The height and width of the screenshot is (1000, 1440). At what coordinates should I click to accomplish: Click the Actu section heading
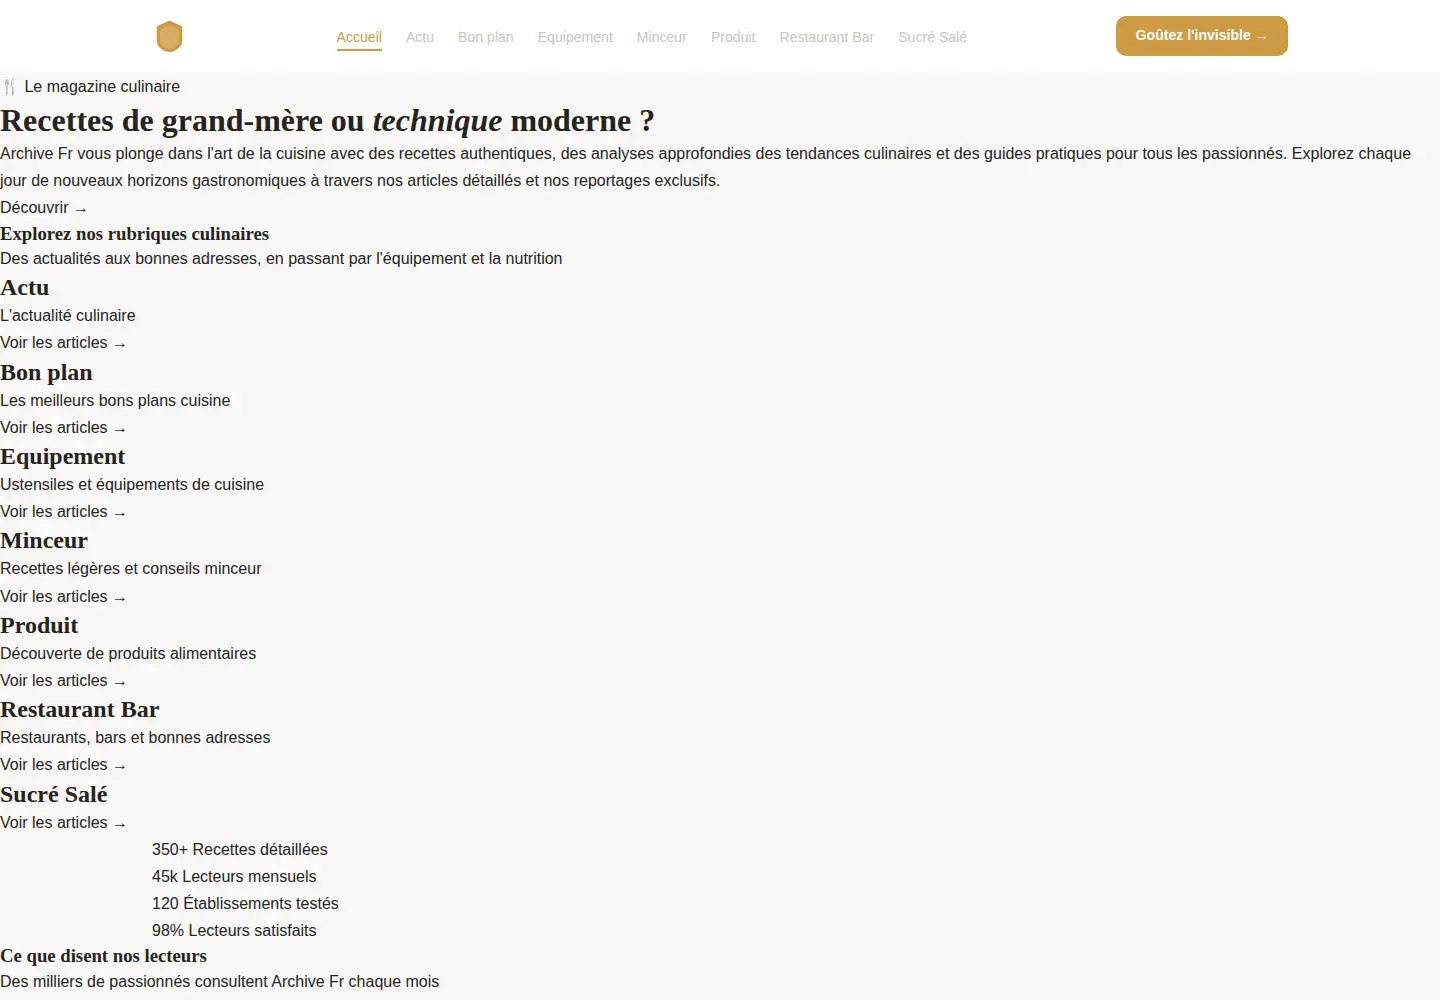tap(25, 288)
